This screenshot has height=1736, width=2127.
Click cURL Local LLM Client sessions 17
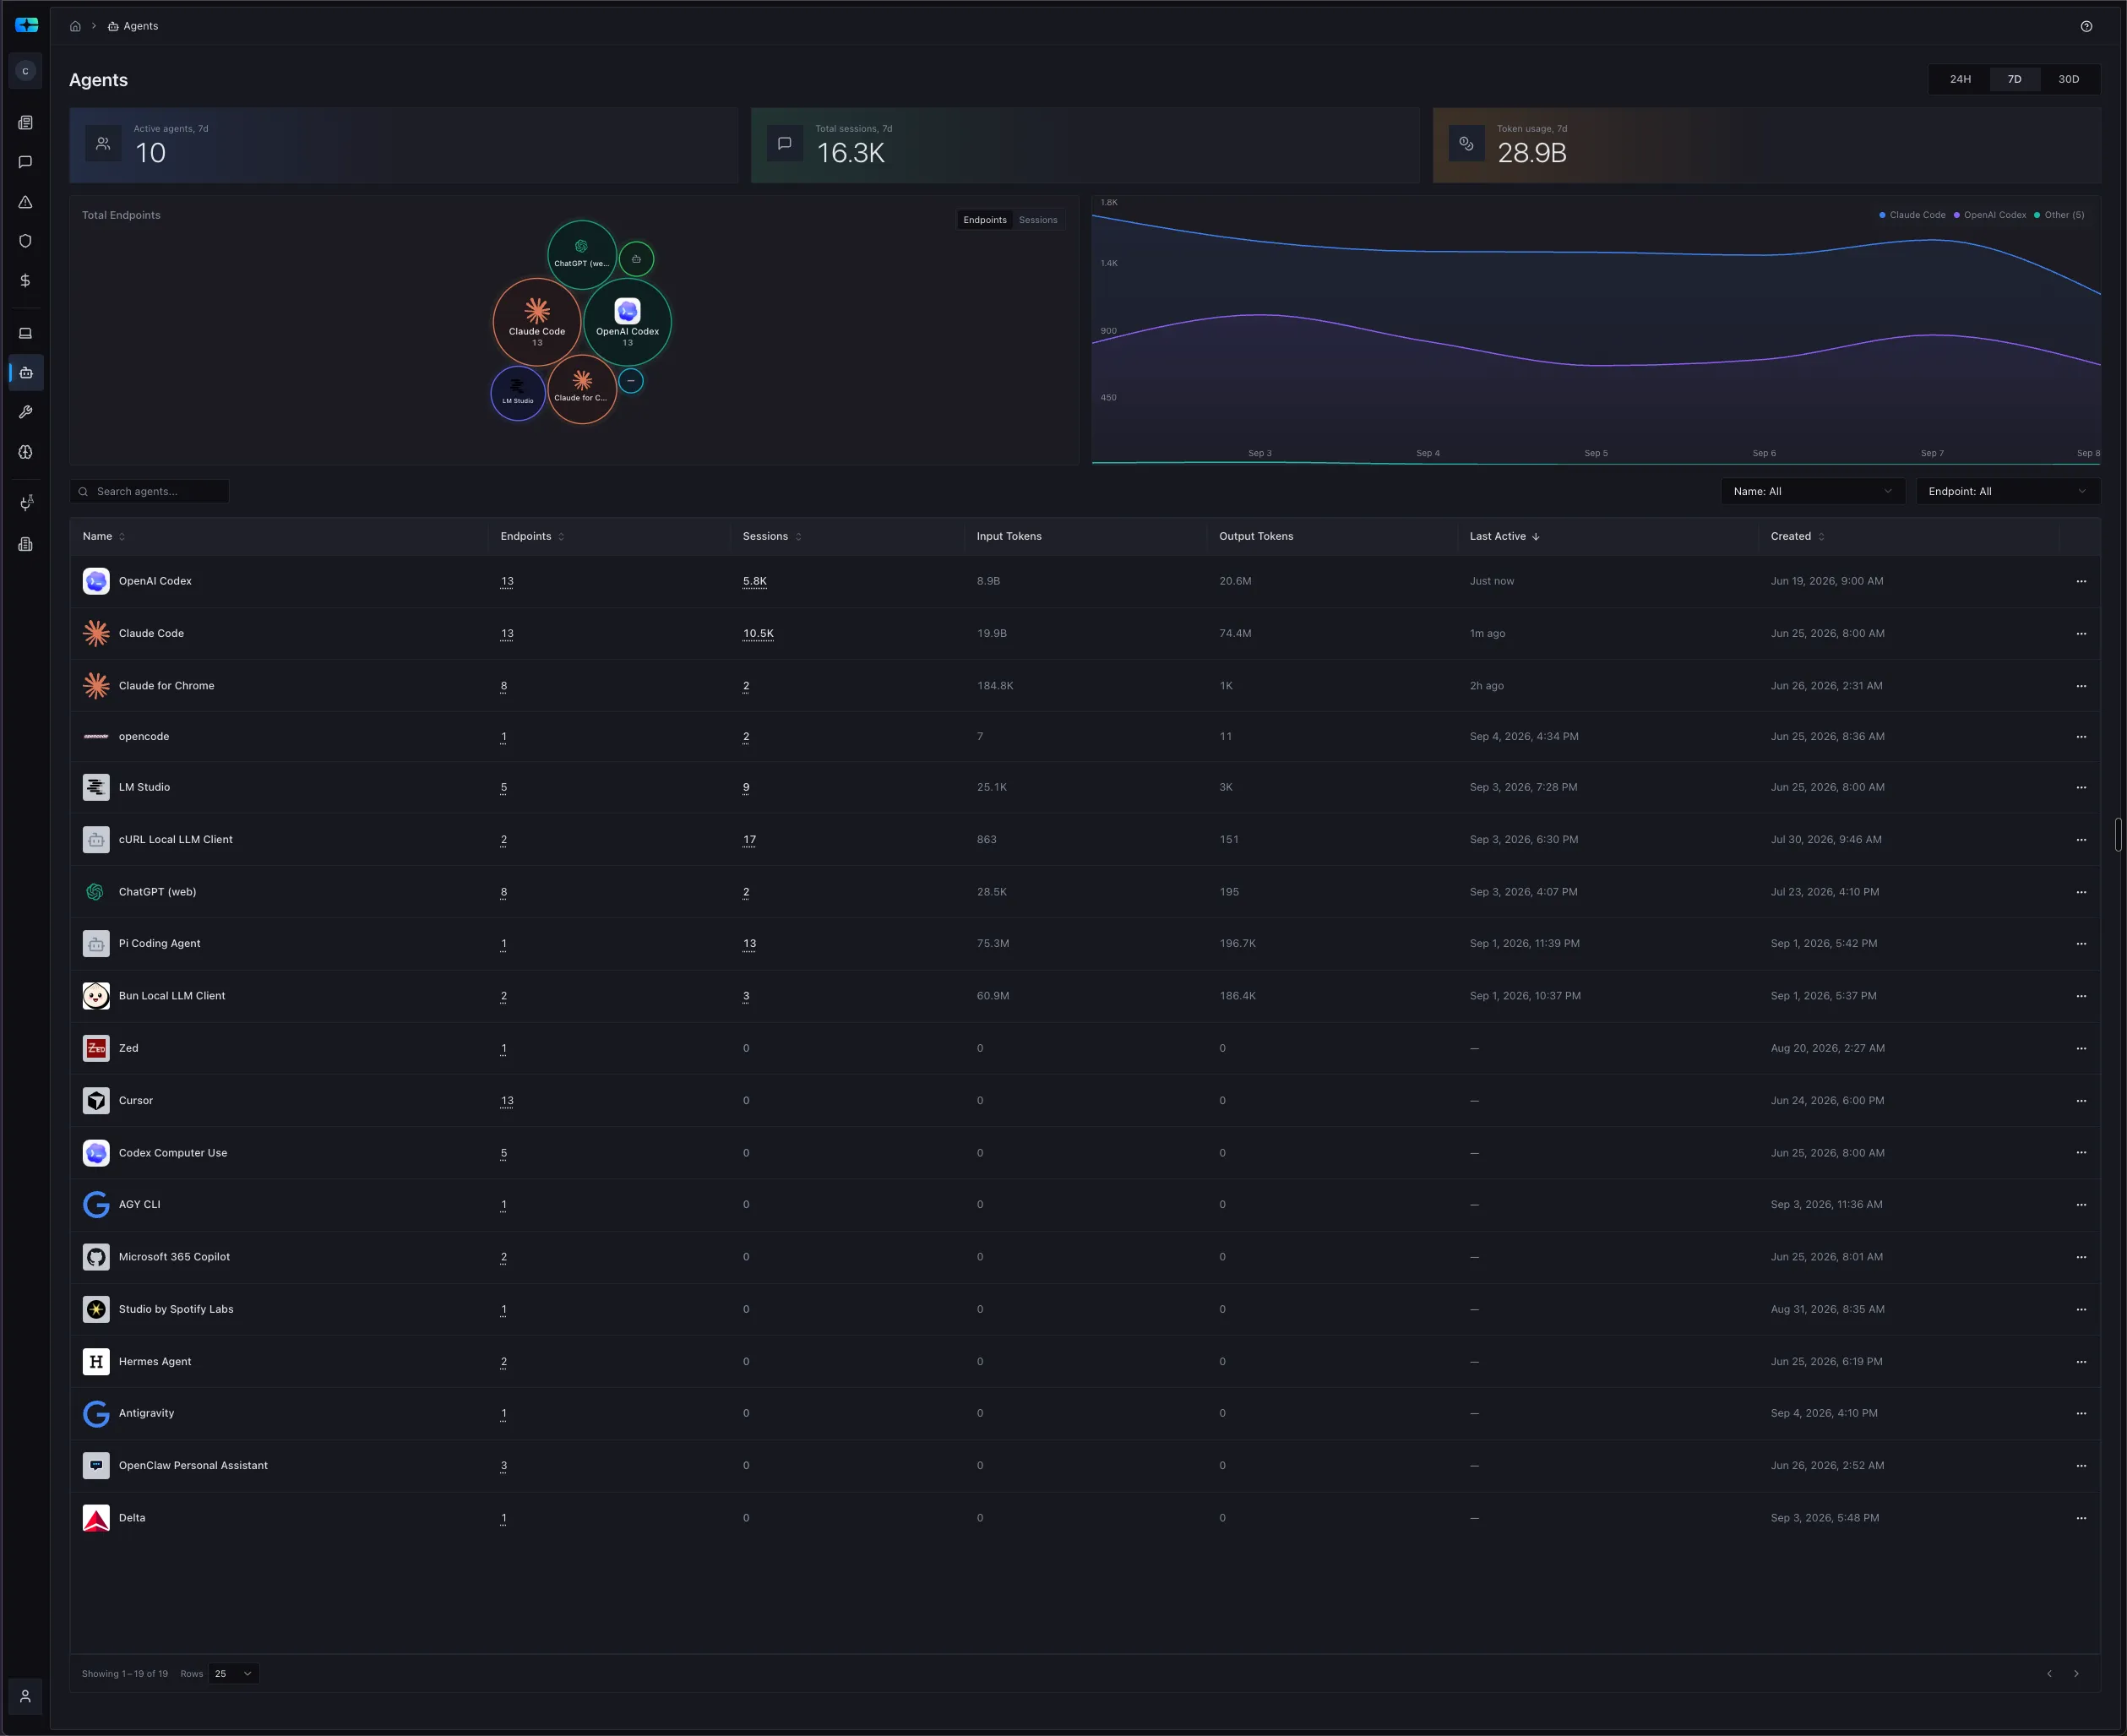750,840
